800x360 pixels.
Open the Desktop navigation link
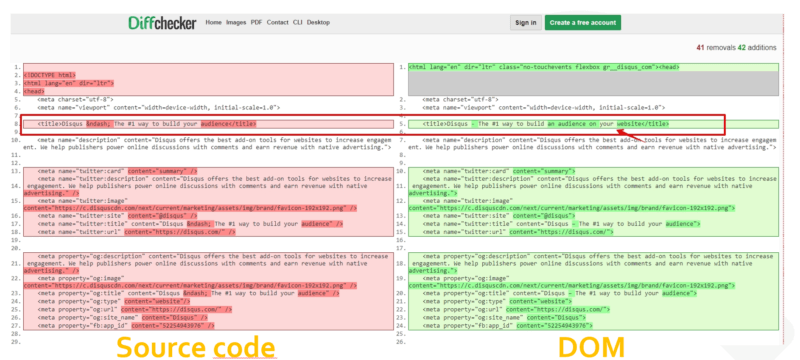click(318, 22)
